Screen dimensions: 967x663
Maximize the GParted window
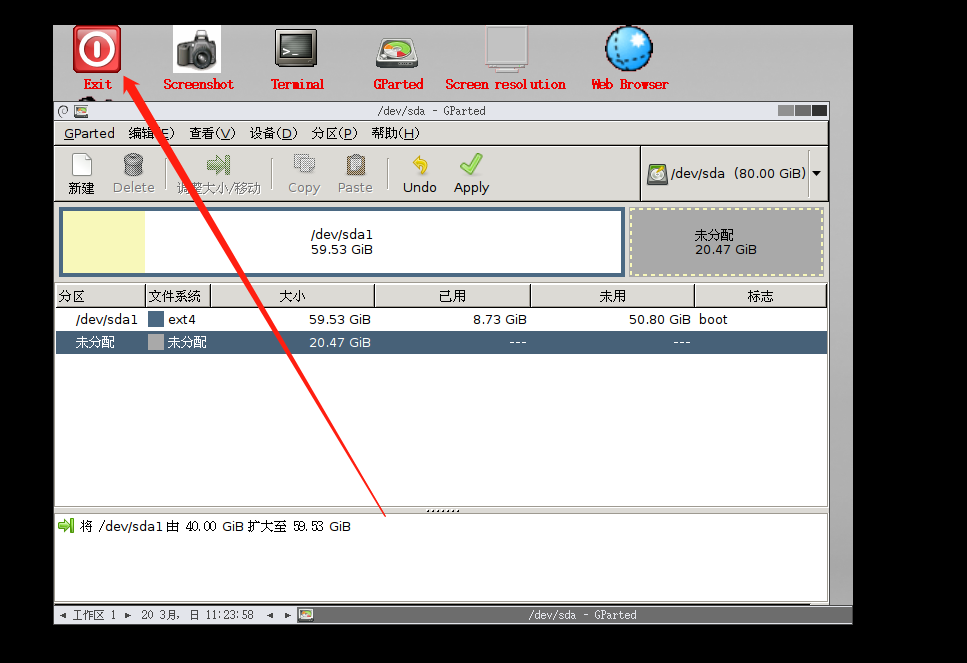coord(802,110)
